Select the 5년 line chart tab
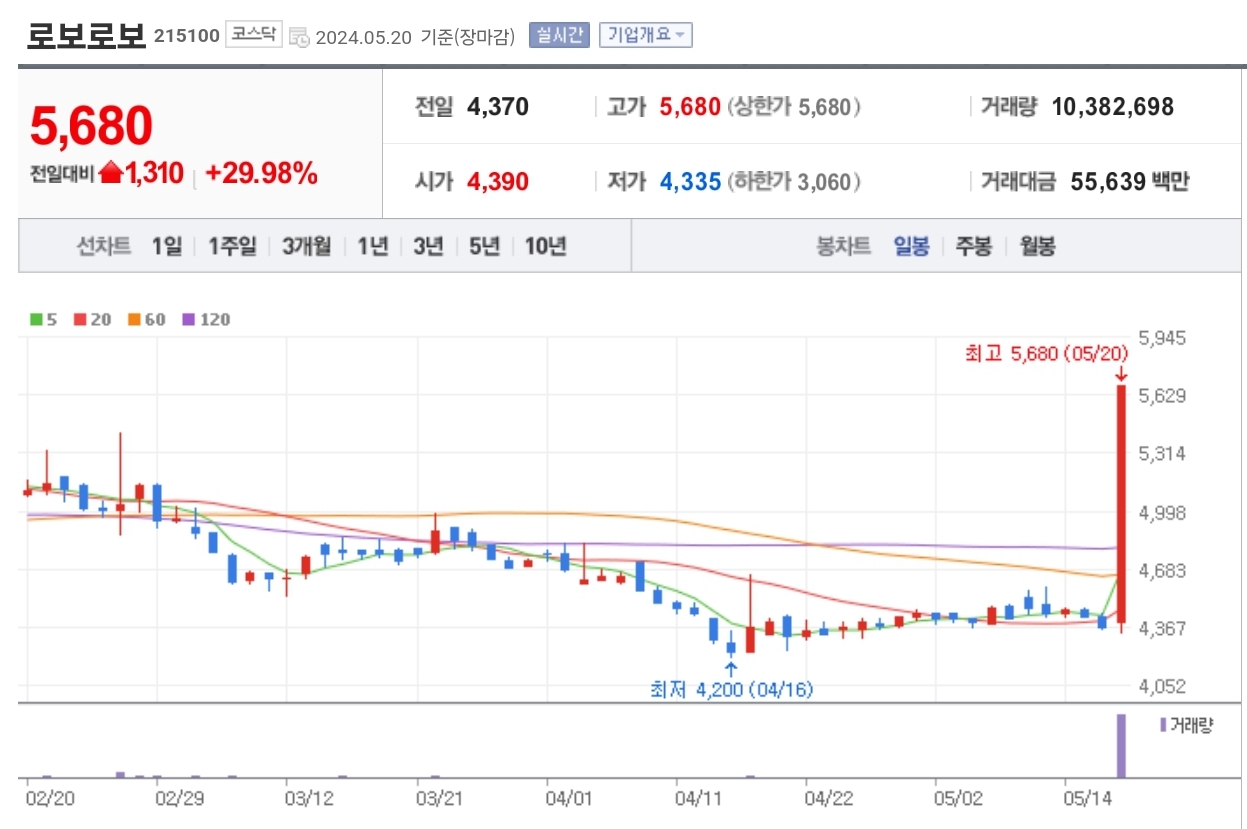Viewport: 1247px width, 829px height. tap(484, 246)
